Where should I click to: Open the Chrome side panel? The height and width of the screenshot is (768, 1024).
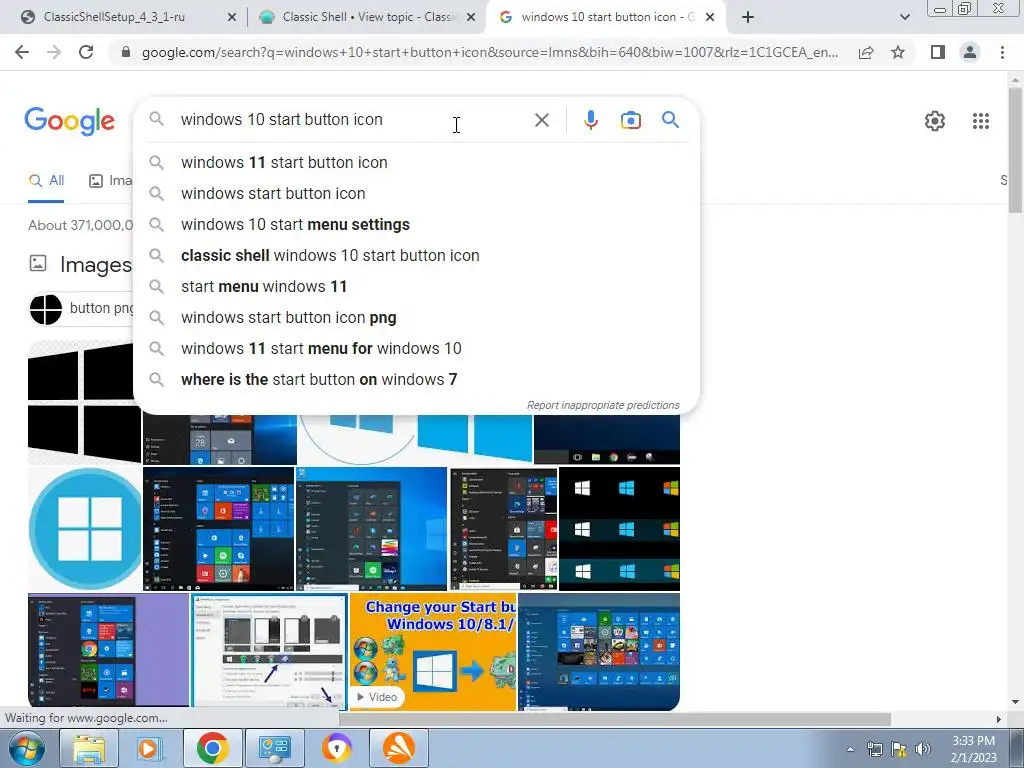938,52
